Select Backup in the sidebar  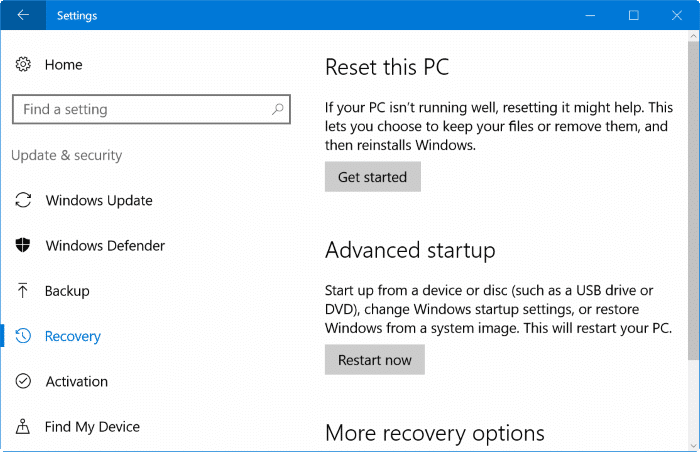tap(67, 291)
